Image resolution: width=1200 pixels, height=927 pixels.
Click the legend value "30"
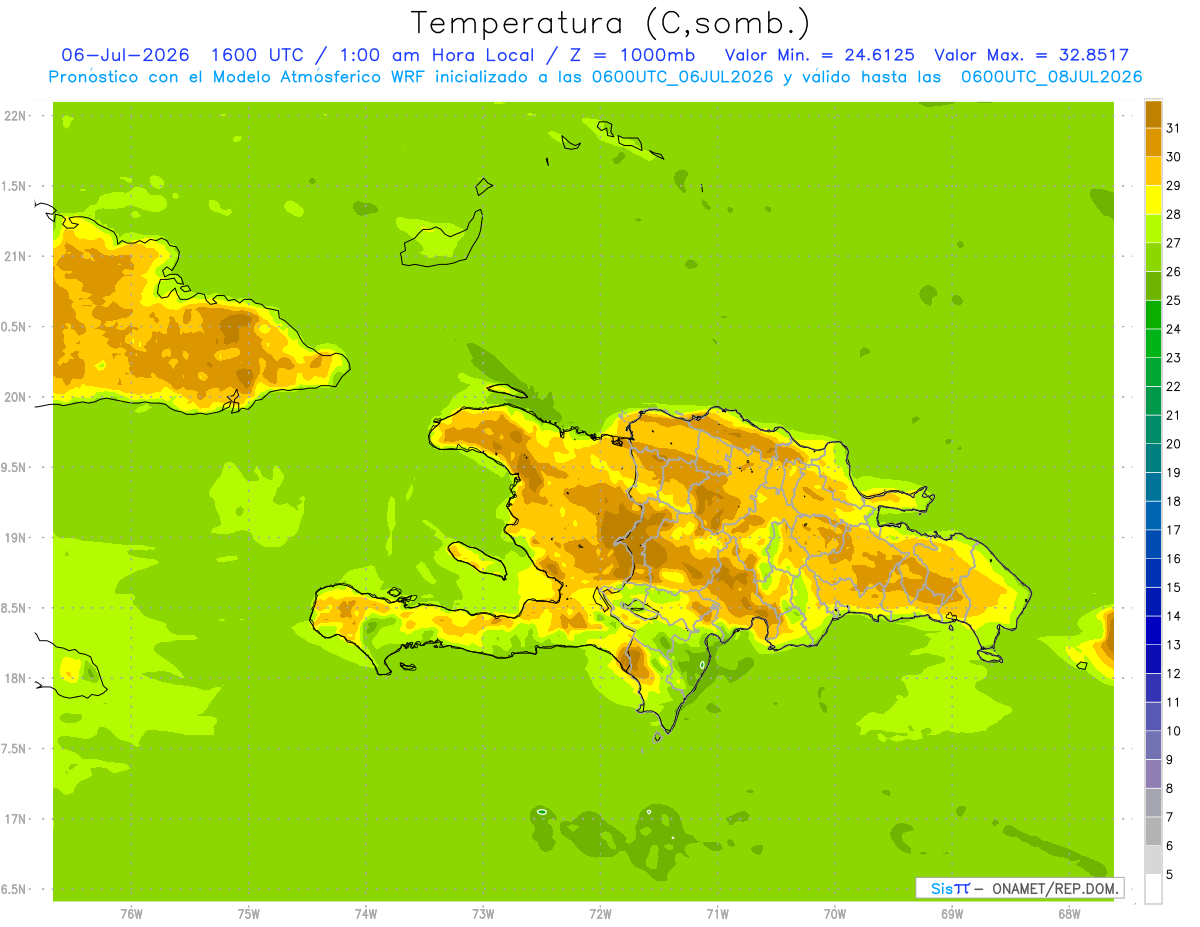click(x=1173, y=156)
